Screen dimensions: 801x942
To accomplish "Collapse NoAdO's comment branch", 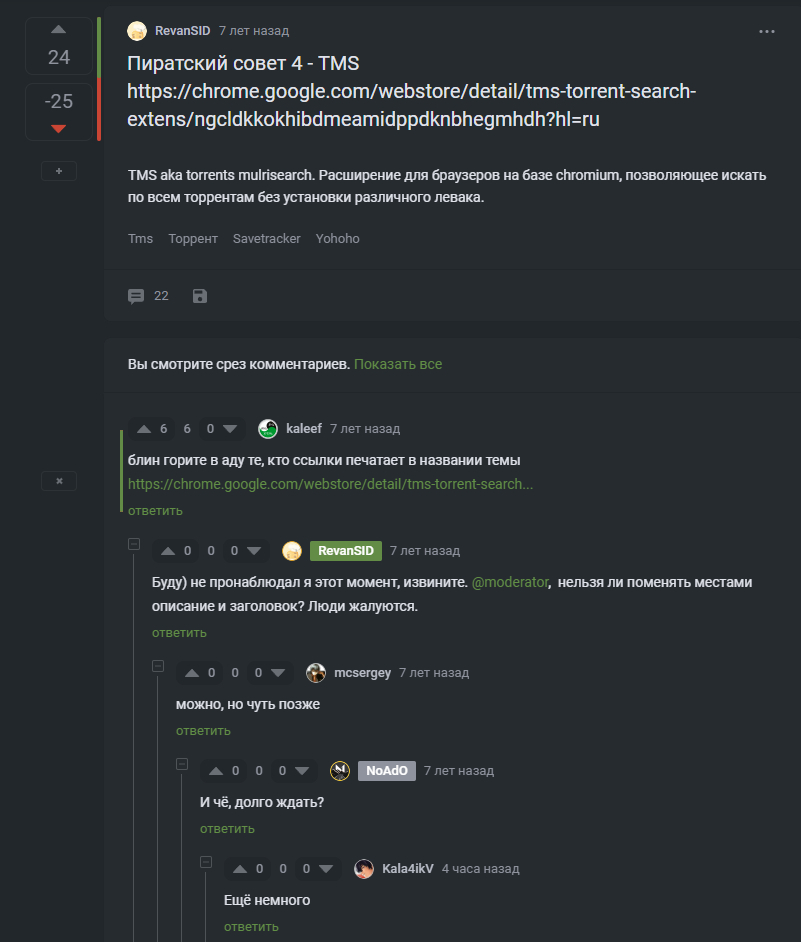I will click(182, 764).
